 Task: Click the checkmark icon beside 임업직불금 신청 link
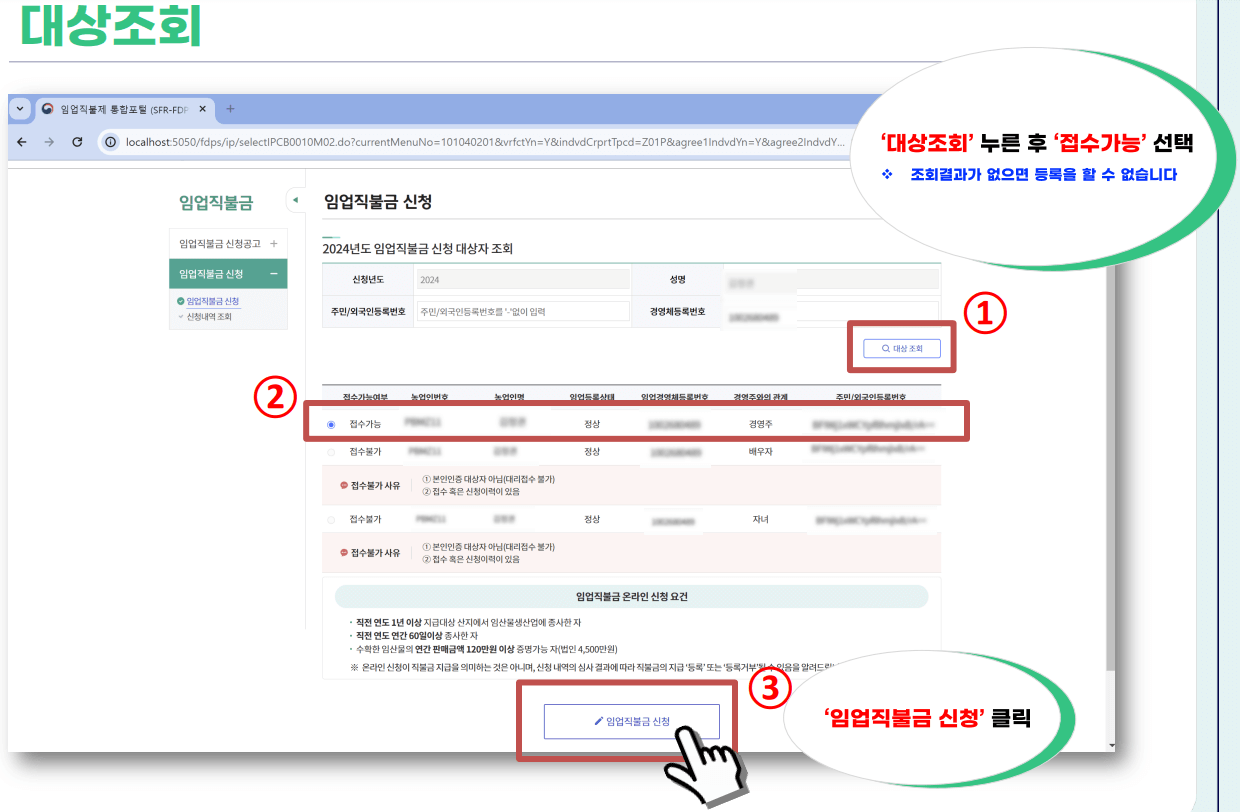181,301
